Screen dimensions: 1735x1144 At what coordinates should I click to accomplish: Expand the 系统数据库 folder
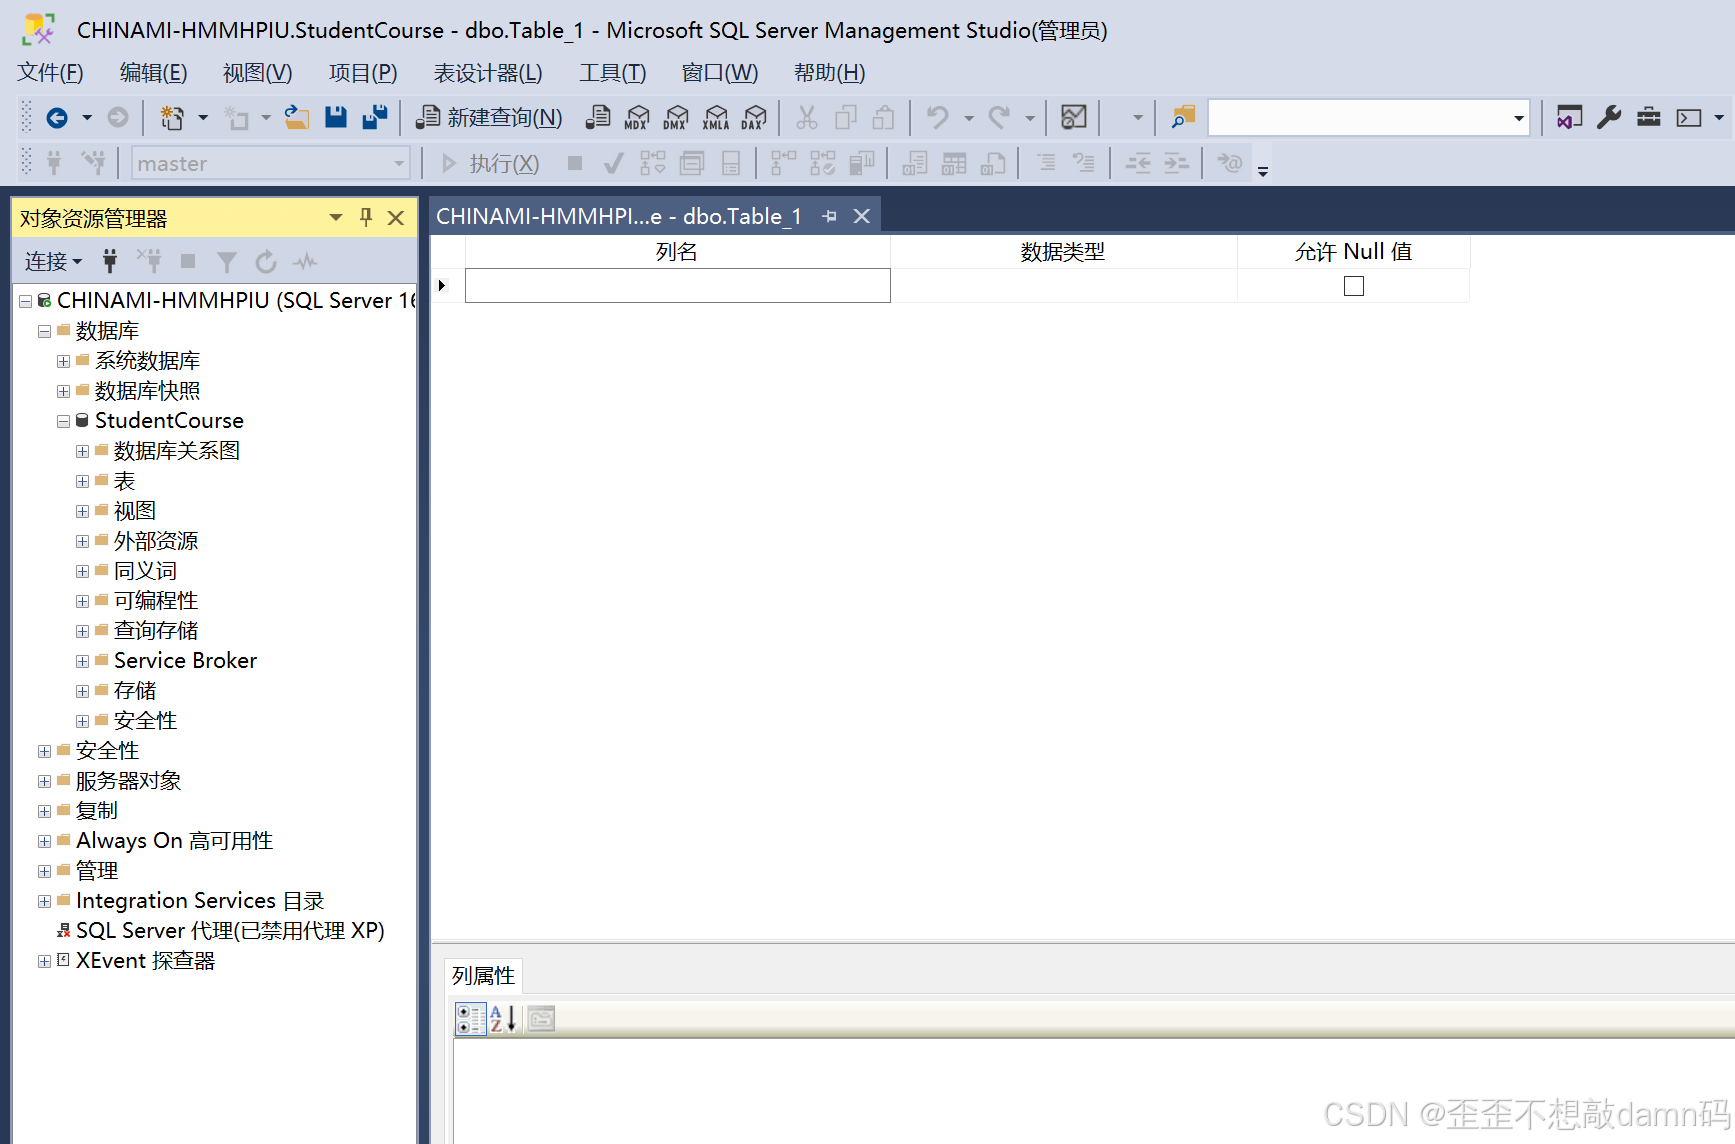[63, 361]
